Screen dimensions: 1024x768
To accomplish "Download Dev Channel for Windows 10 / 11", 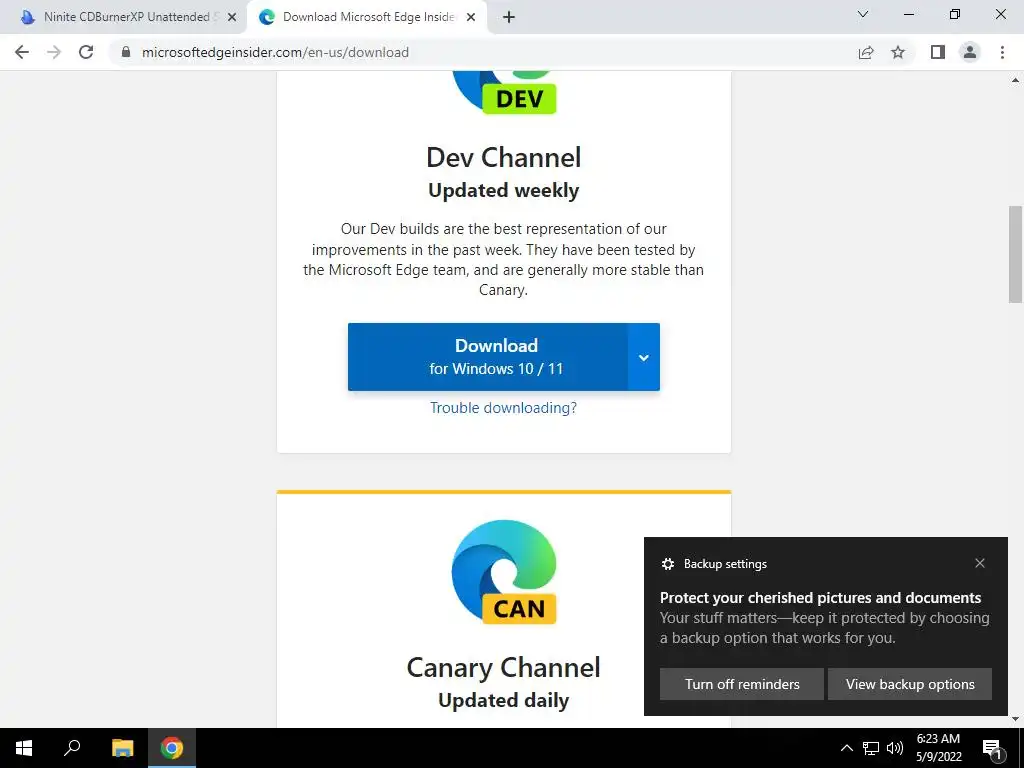I will point(488,357).
